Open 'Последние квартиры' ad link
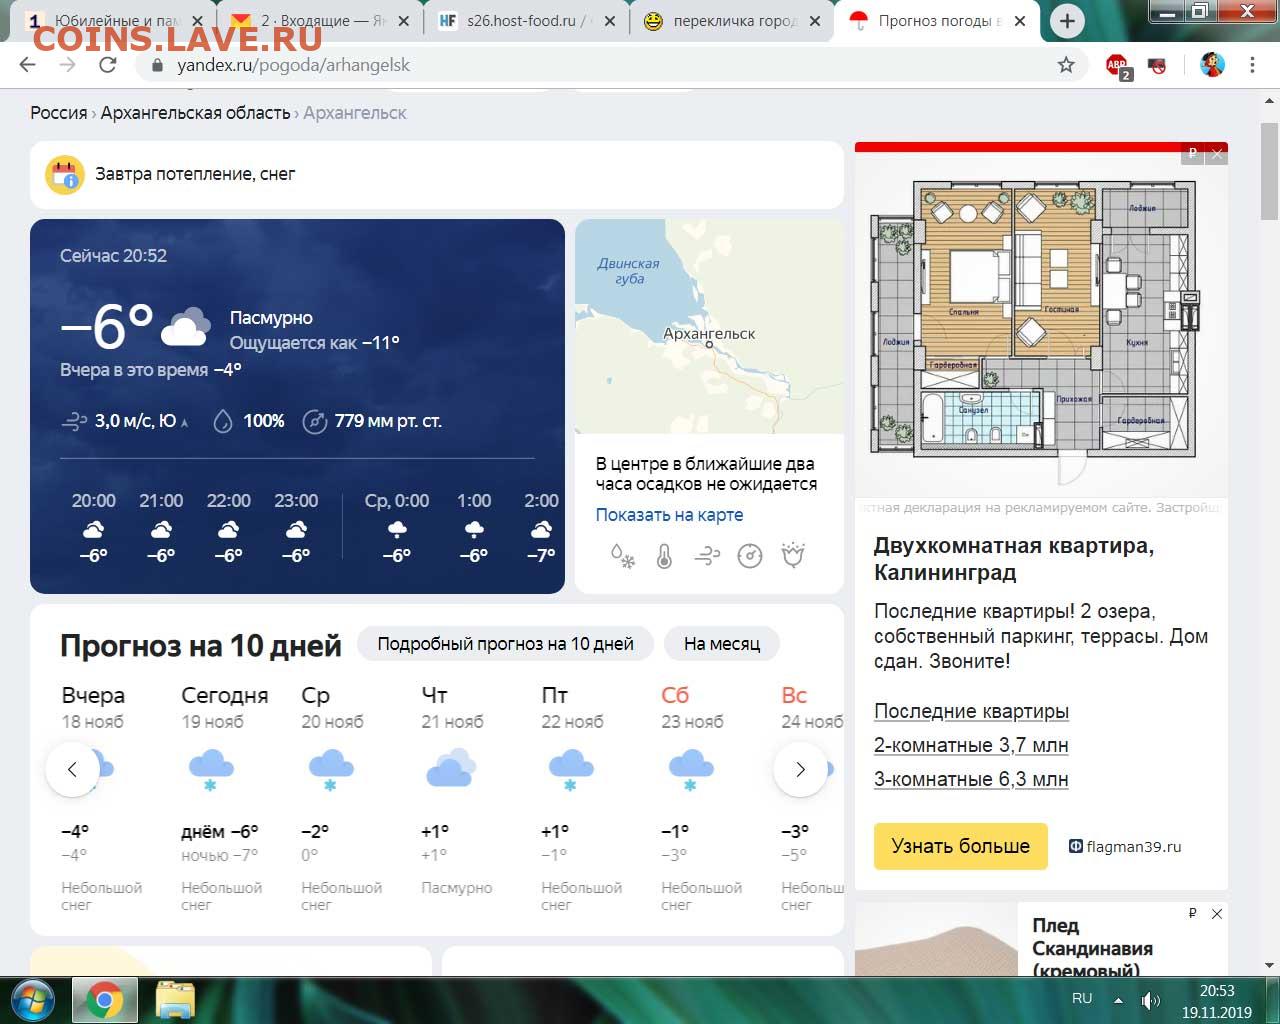 coord(971,711)
